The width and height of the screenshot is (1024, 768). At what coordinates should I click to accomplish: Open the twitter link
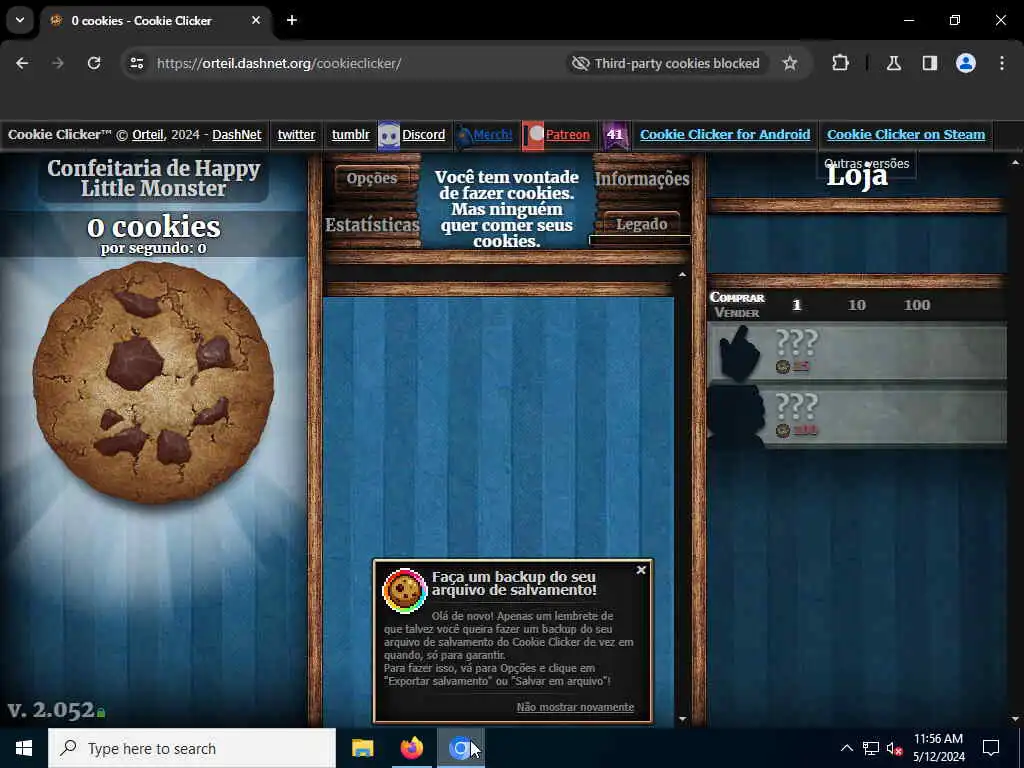point(296,135)
